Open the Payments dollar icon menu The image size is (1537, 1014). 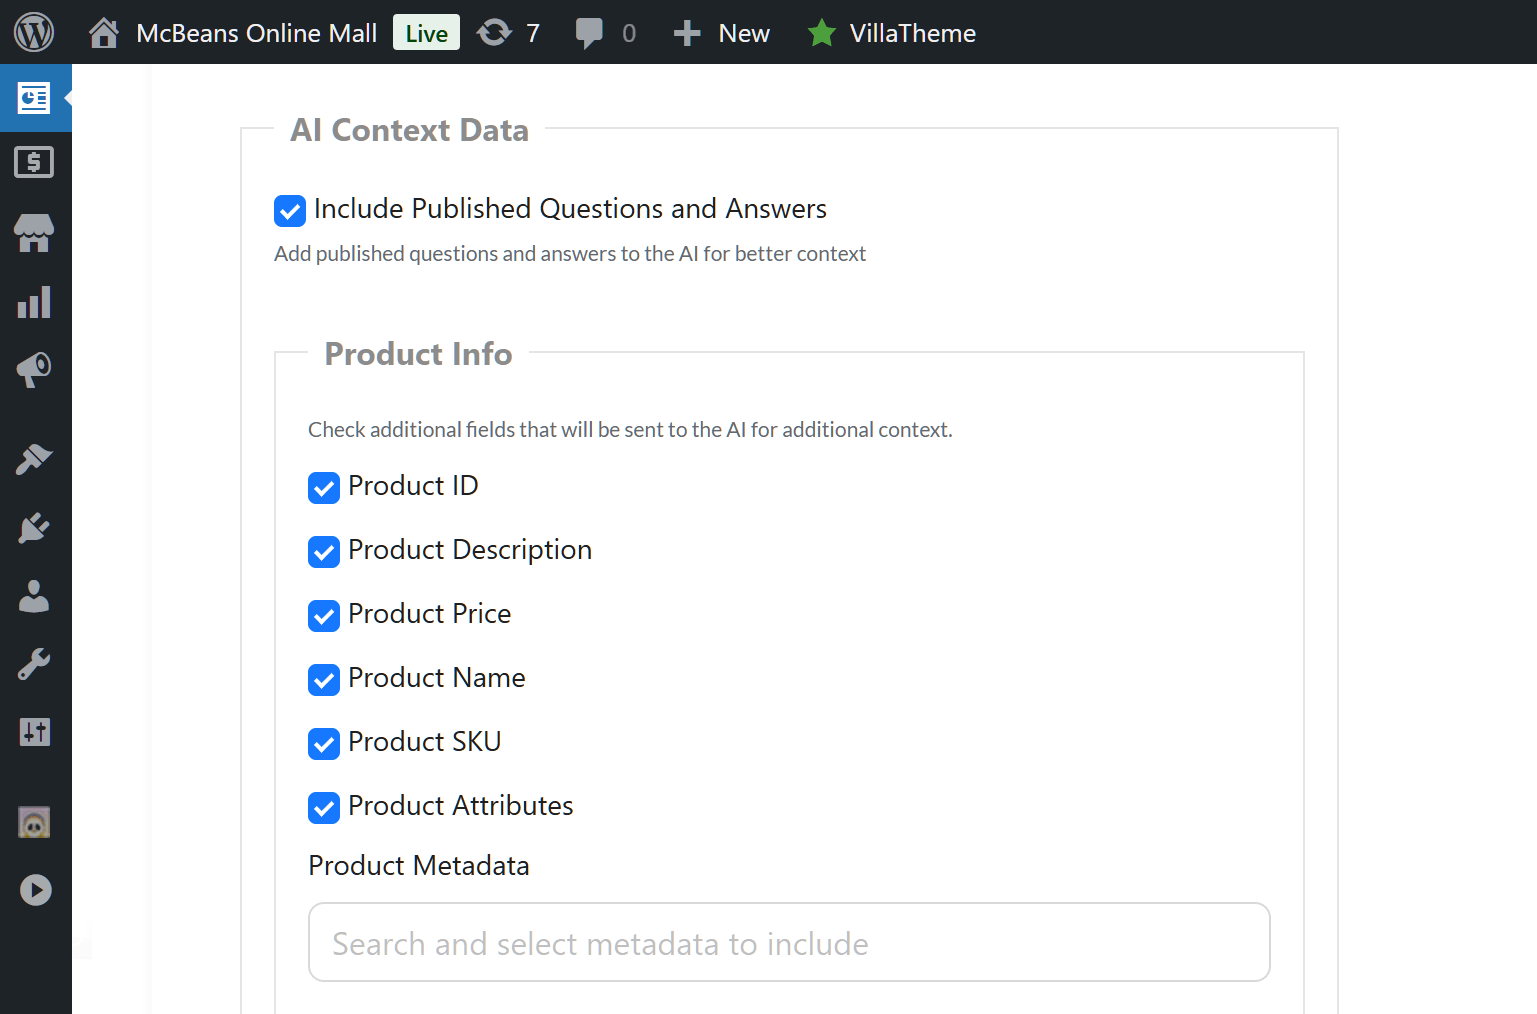34,162
